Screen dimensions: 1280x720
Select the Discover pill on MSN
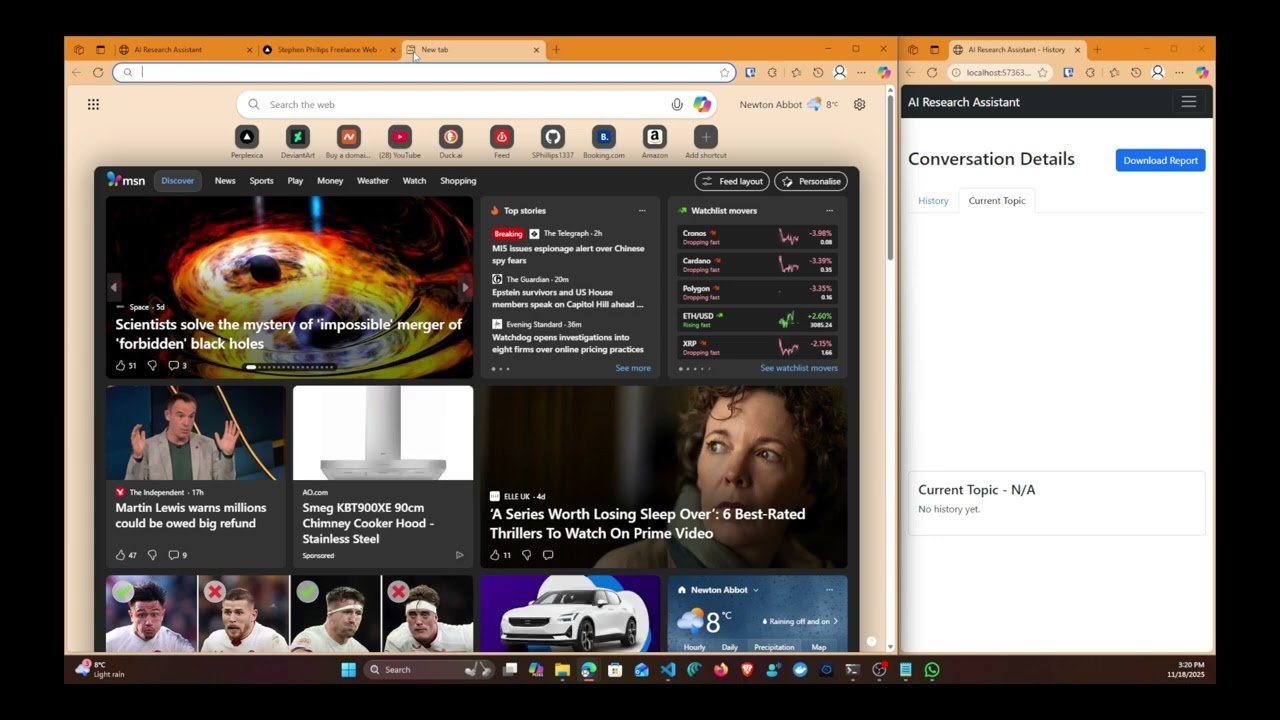(x=177, y=181)
